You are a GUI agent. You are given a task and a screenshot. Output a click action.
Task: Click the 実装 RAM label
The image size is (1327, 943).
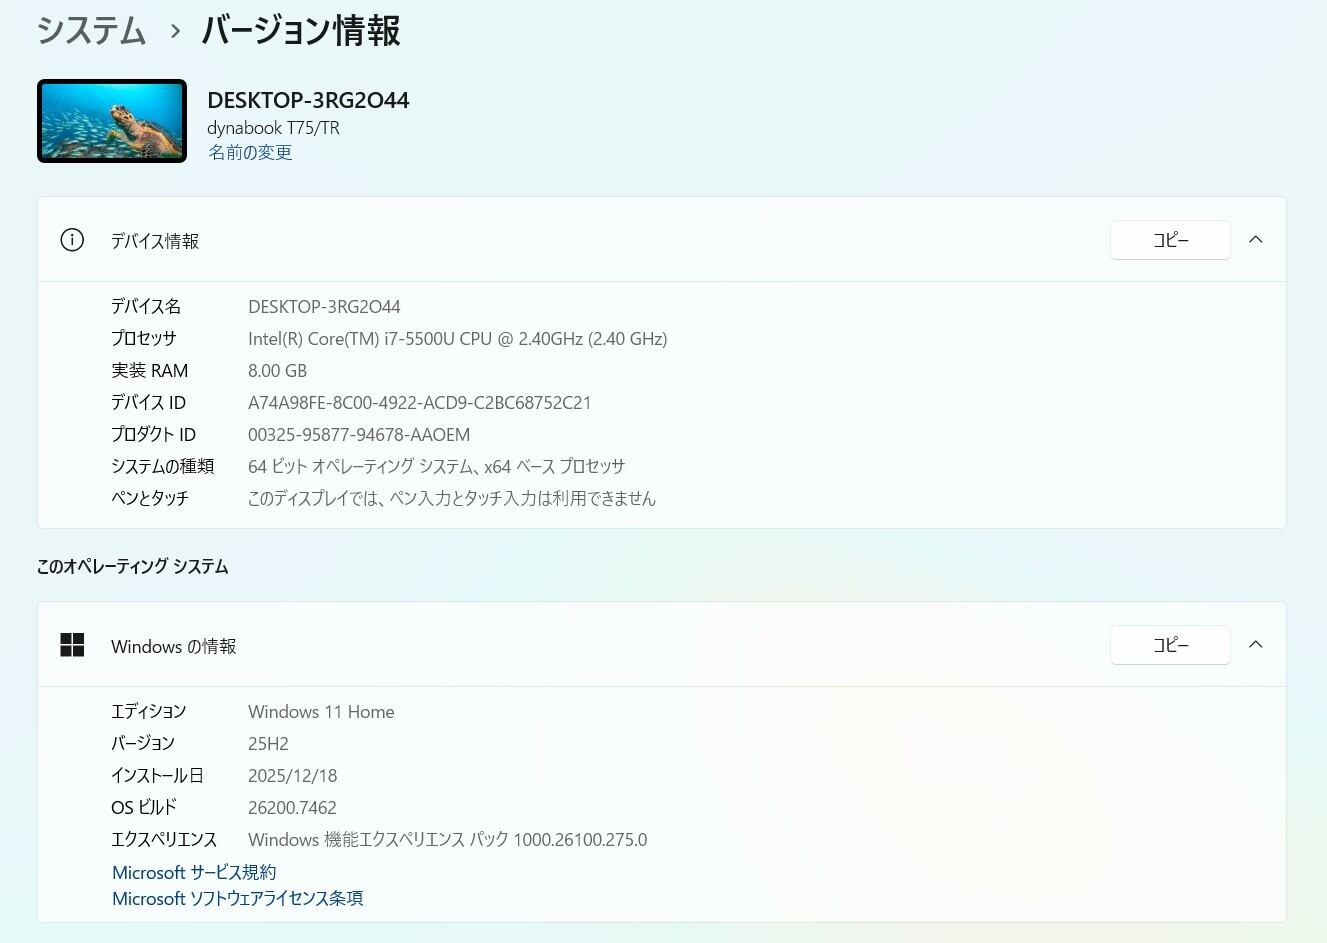point(150,371)
